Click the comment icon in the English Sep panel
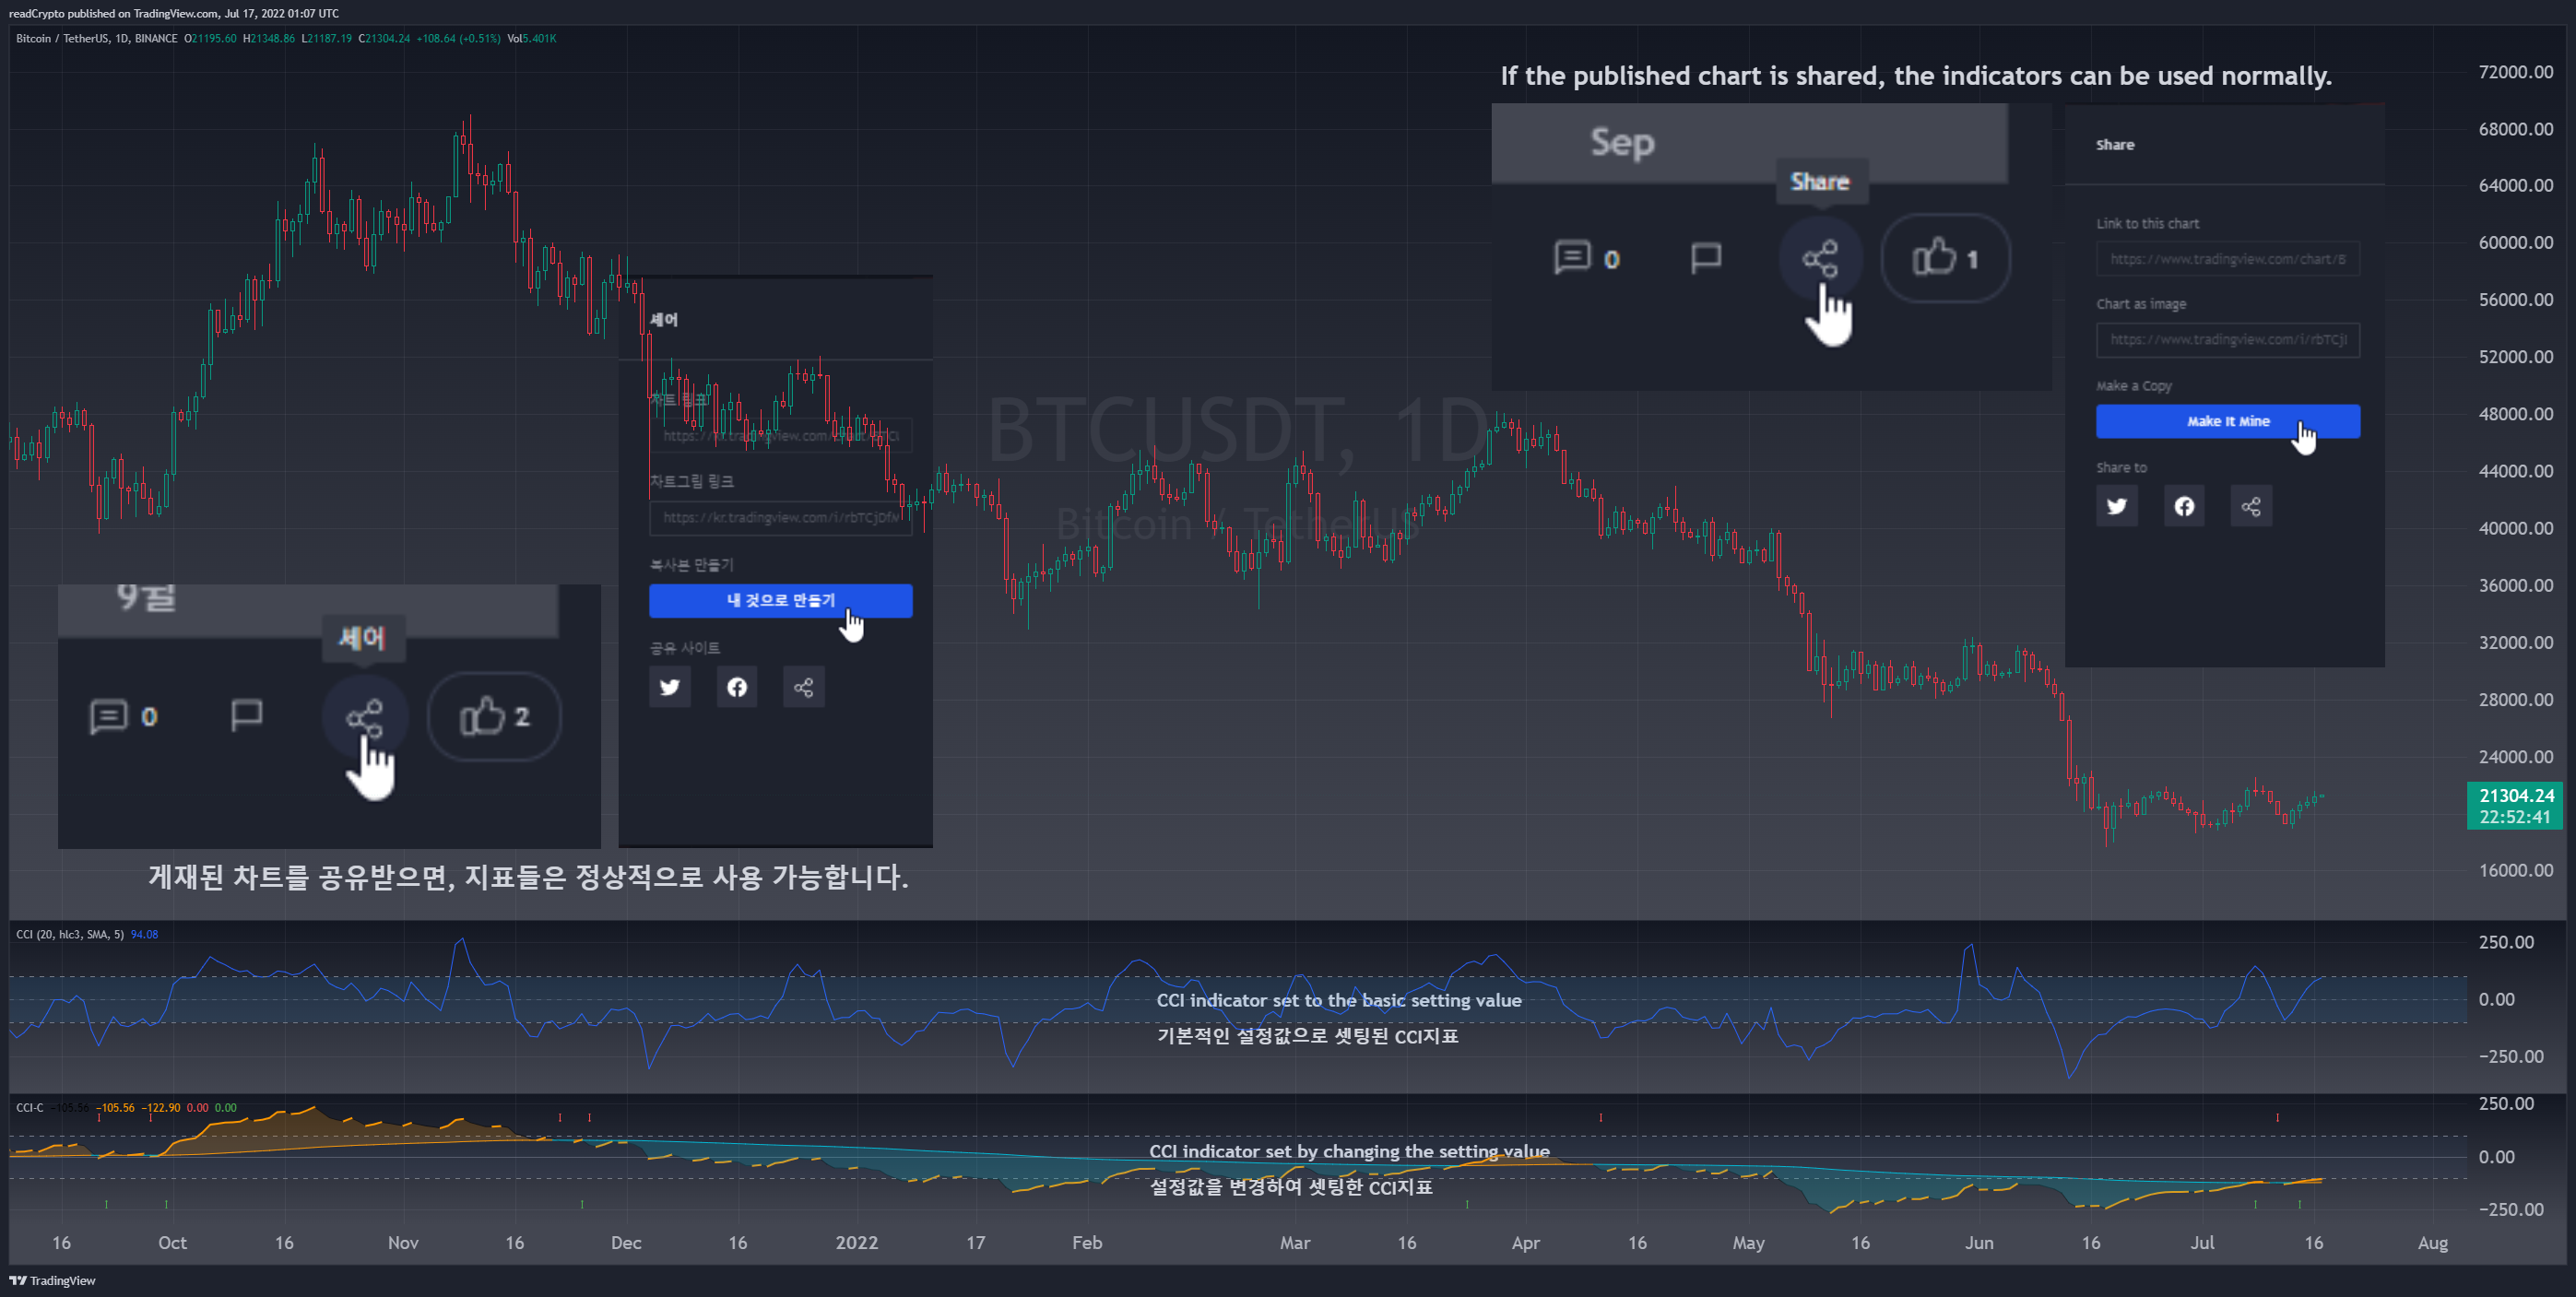 (x=1572, y=258)
